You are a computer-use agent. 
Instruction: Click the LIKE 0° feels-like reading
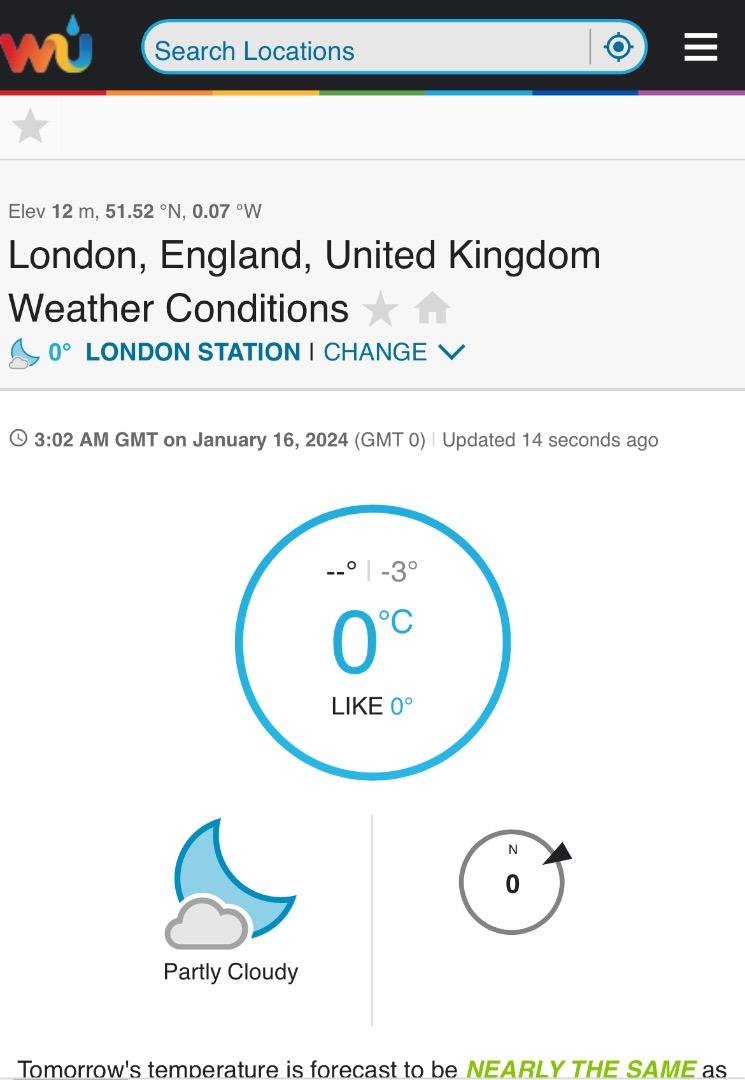(372, 706)
